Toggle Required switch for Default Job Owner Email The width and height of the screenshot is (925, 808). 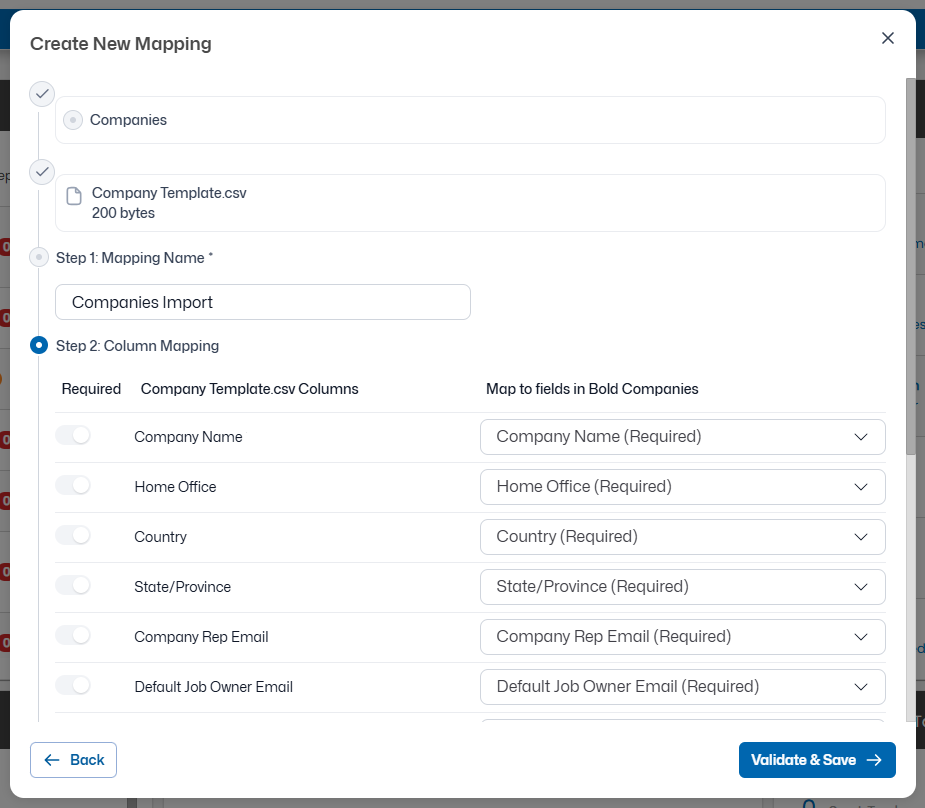pyautogui.click(x=73, y=685)
